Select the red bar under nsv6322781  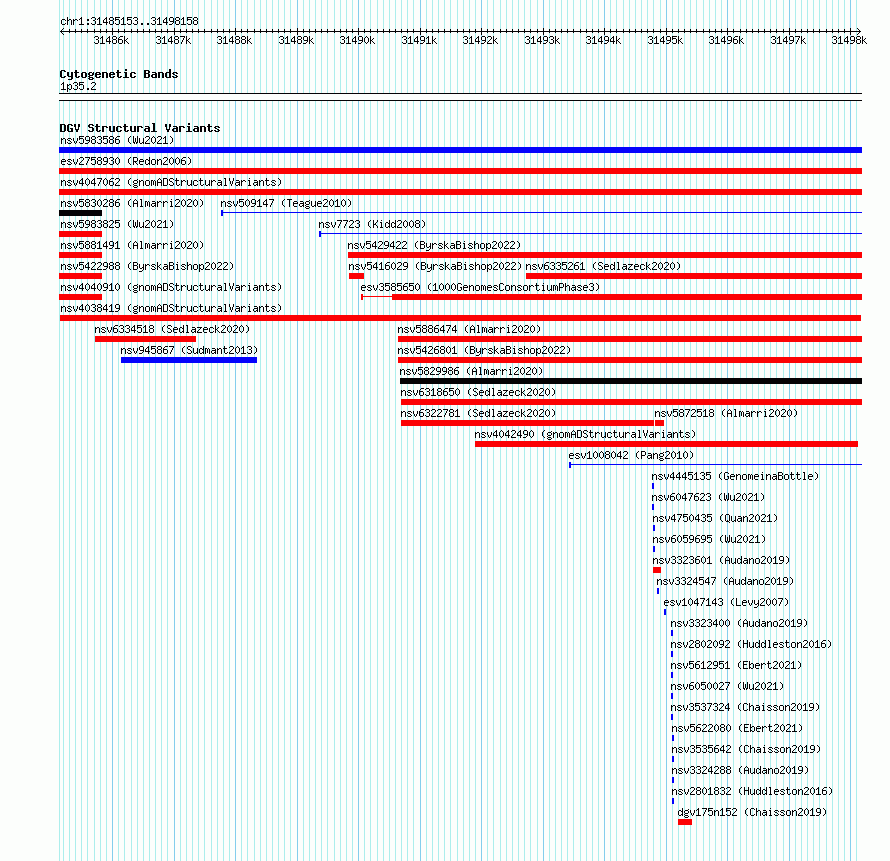(x=527, y=423)
